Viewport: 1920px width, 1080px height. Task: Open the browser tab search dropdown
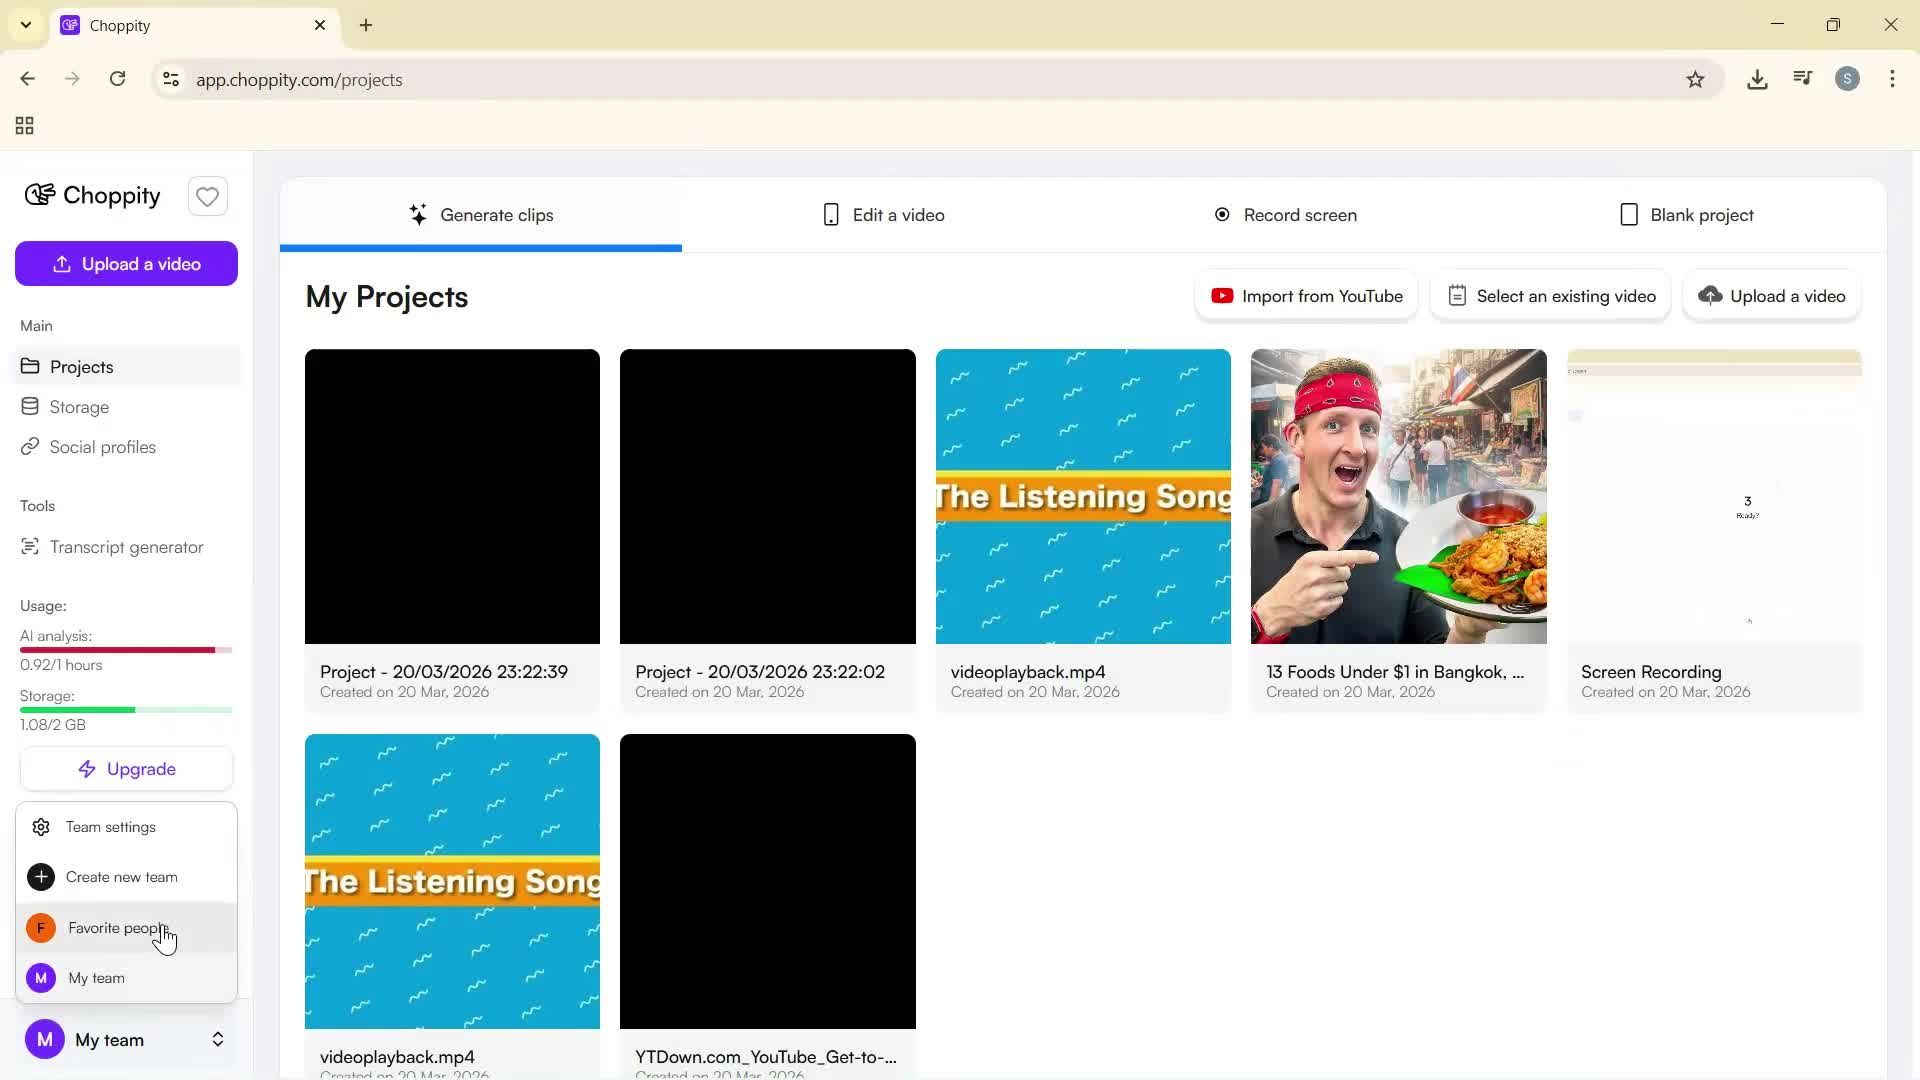[25, 25]
